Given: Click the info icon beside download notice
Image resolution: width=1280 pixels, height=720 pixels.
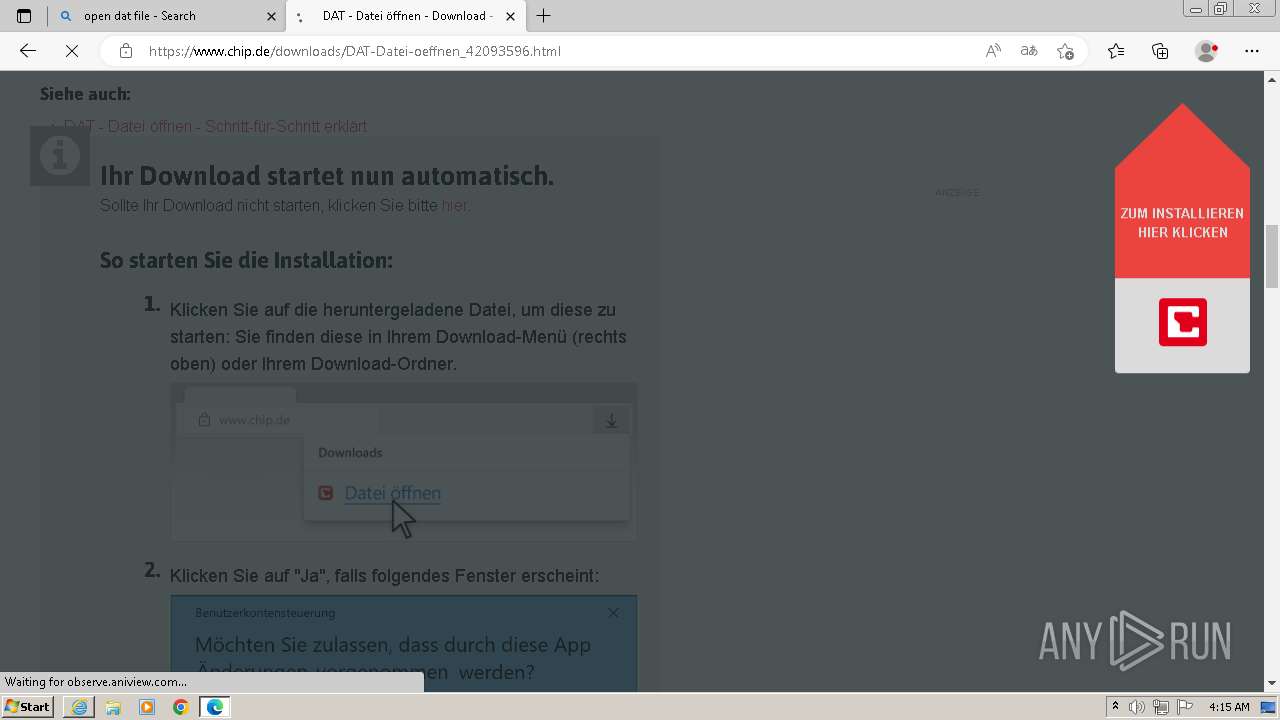Looking at the screenshot, I should (60, 155).
